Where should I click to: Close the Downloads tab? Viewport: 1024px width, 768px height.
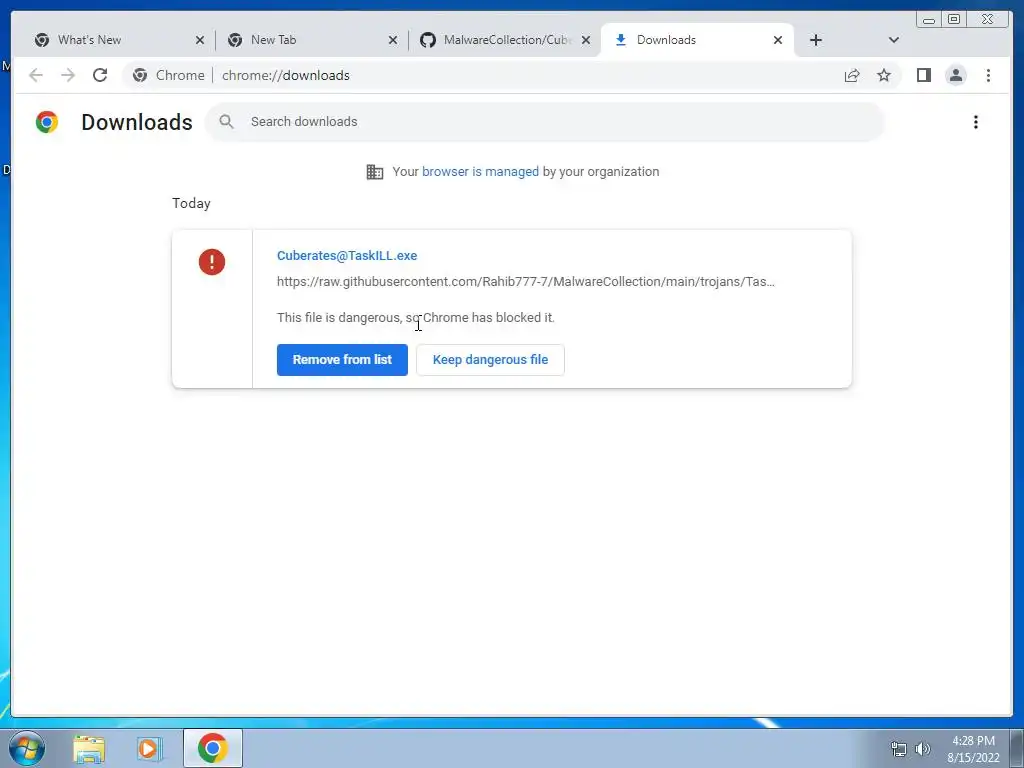point(778,40)
